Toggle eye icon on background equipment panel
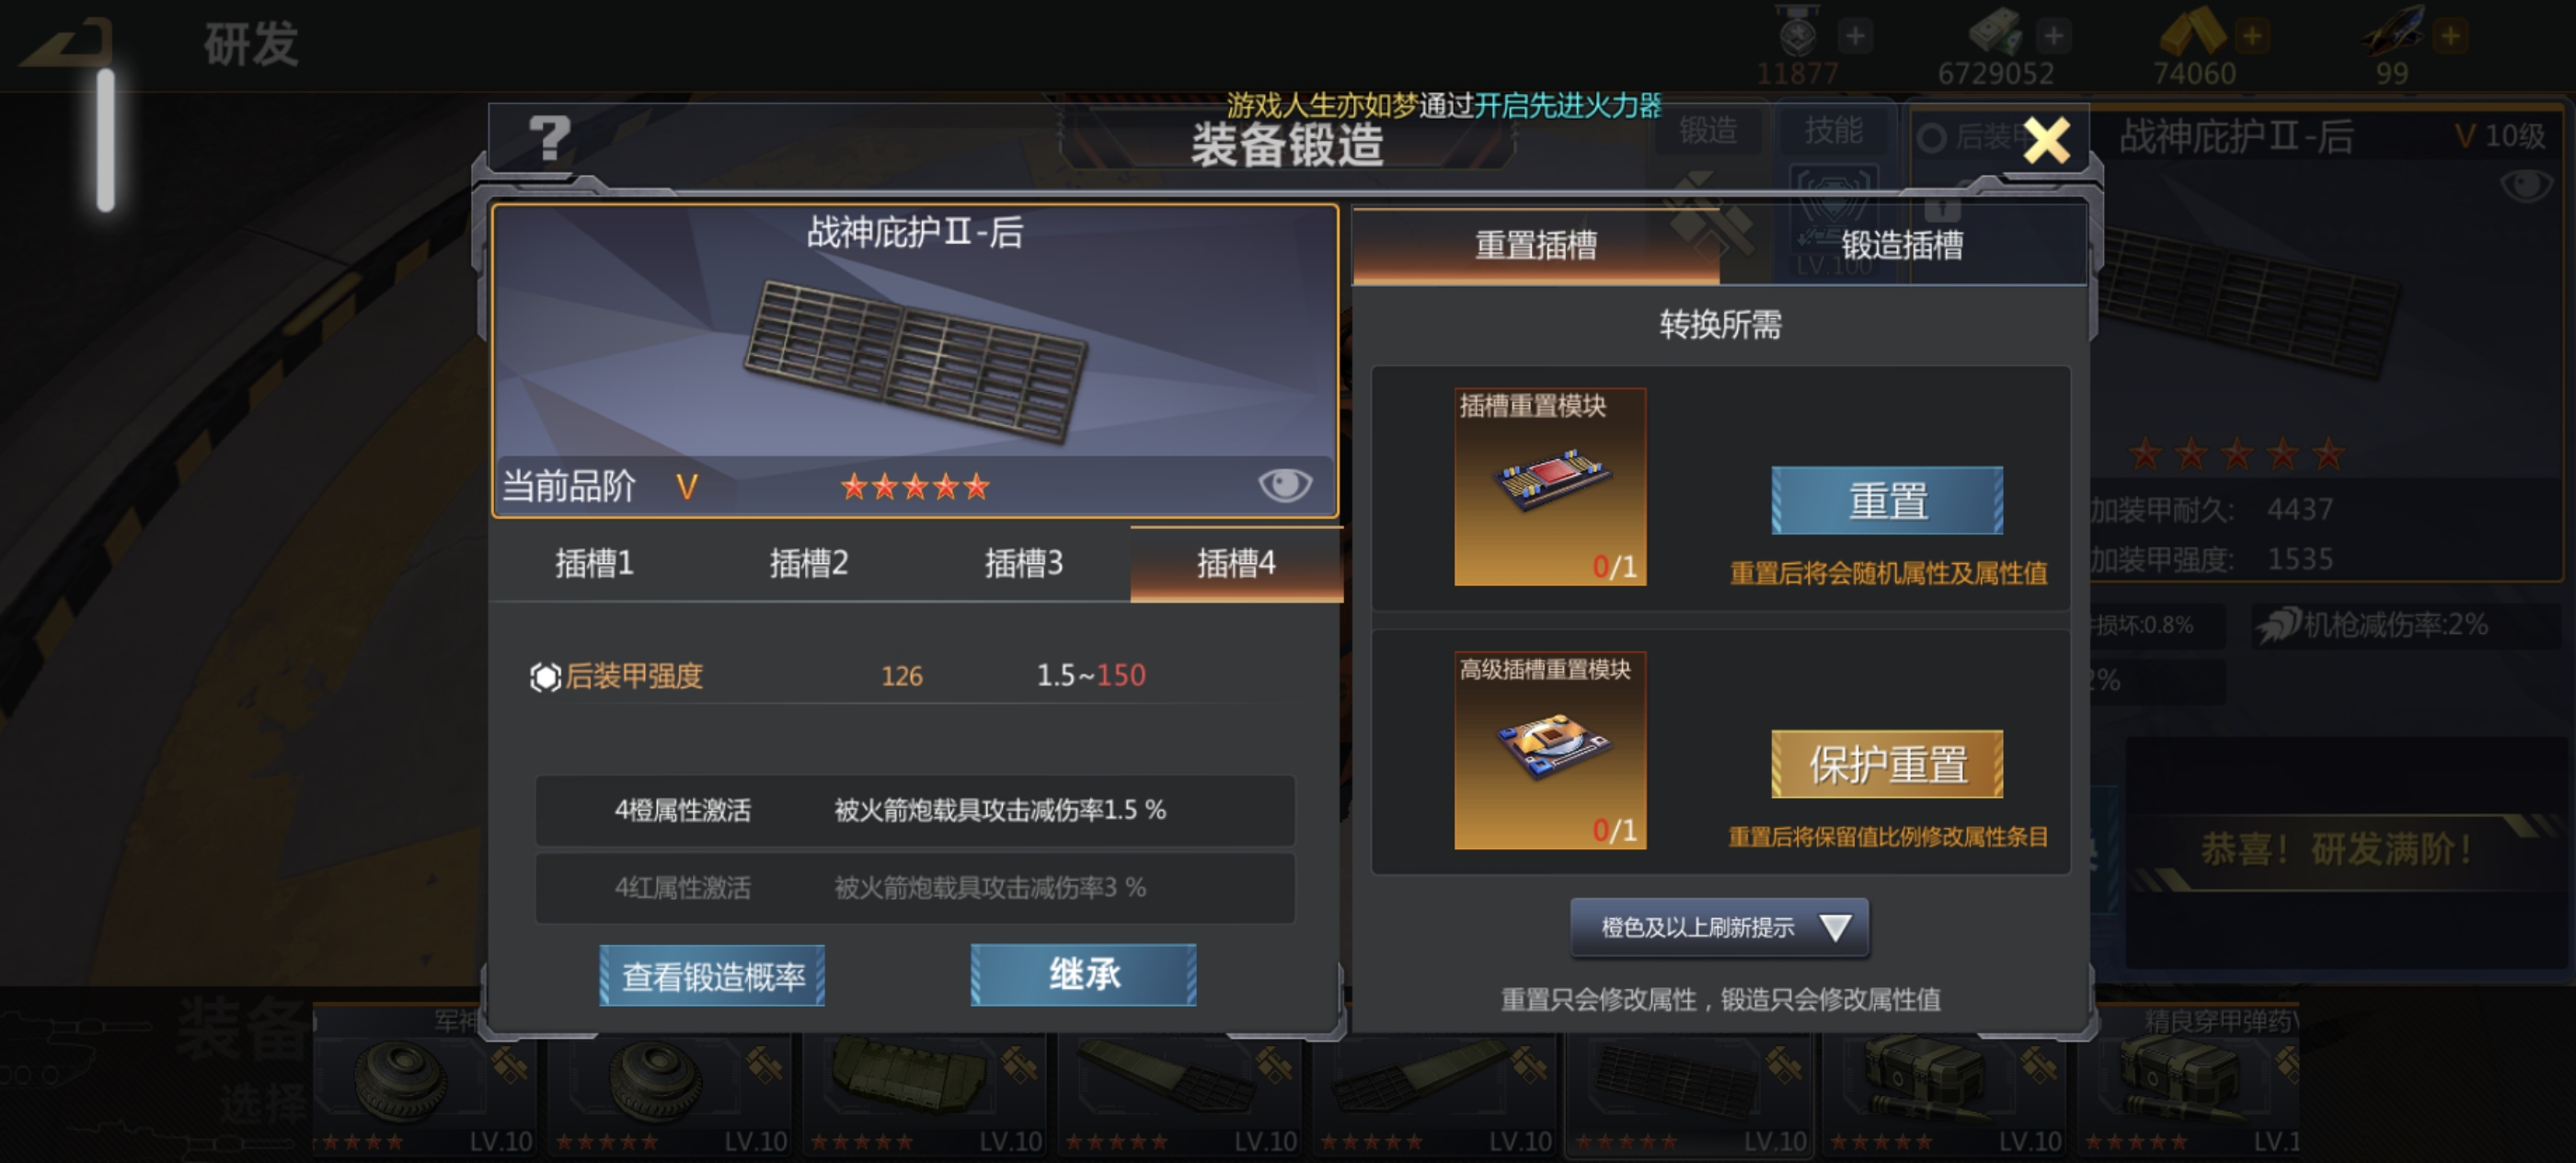 (2526, 184)
